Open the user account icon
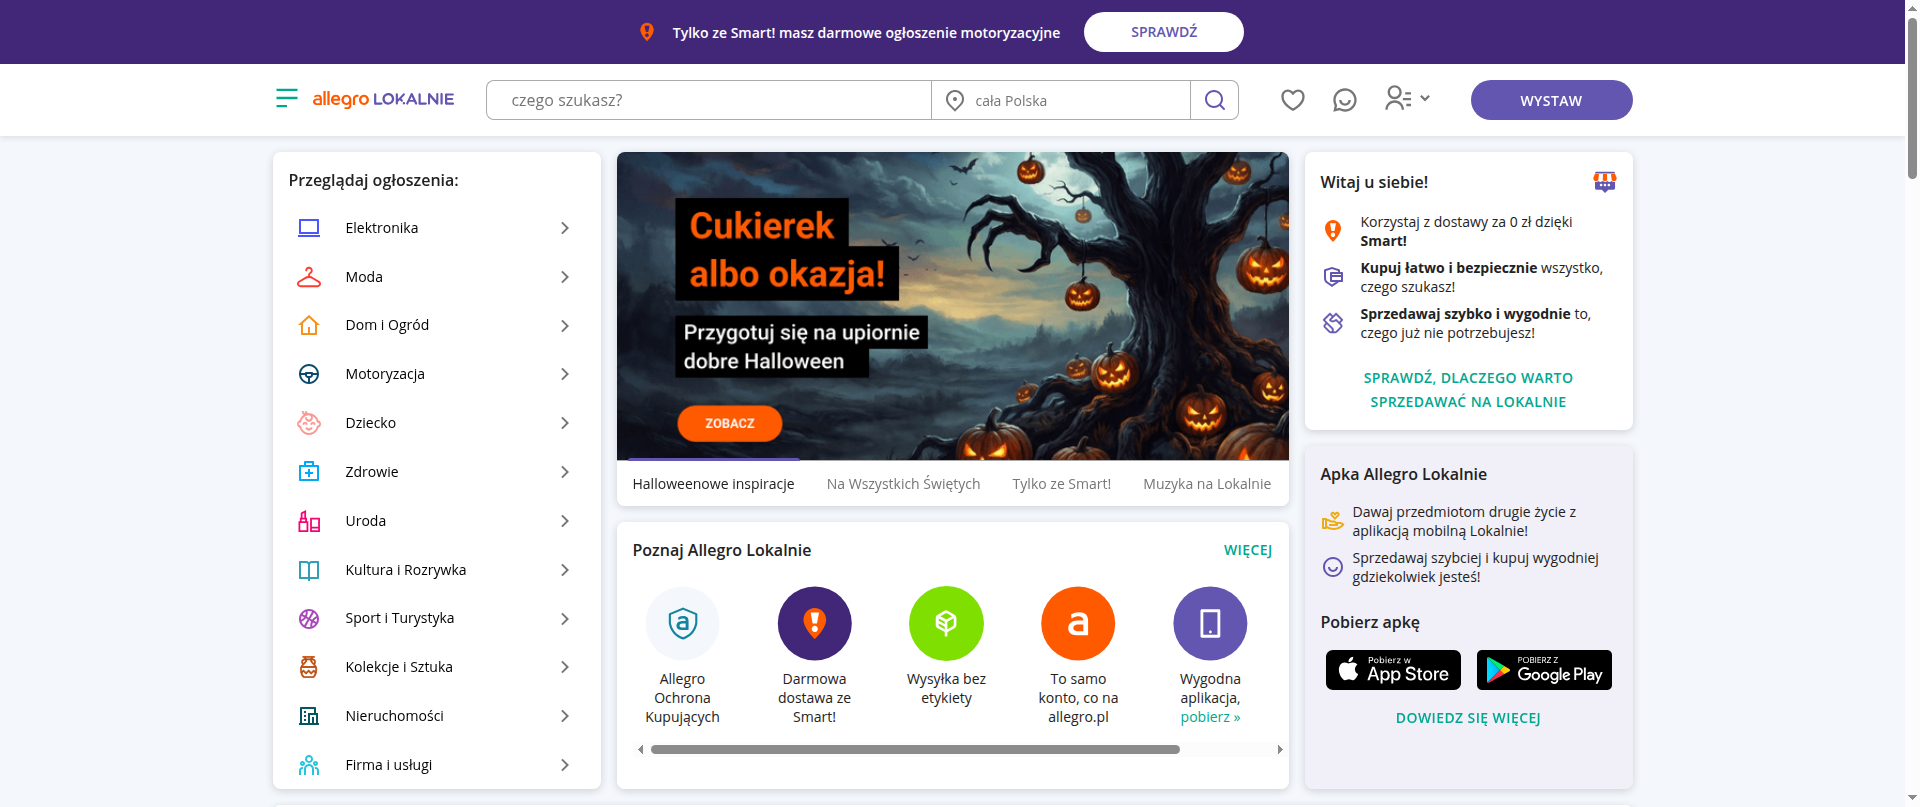The width and height of the screenshot is (1920, 807). [x=1397, y=98]
